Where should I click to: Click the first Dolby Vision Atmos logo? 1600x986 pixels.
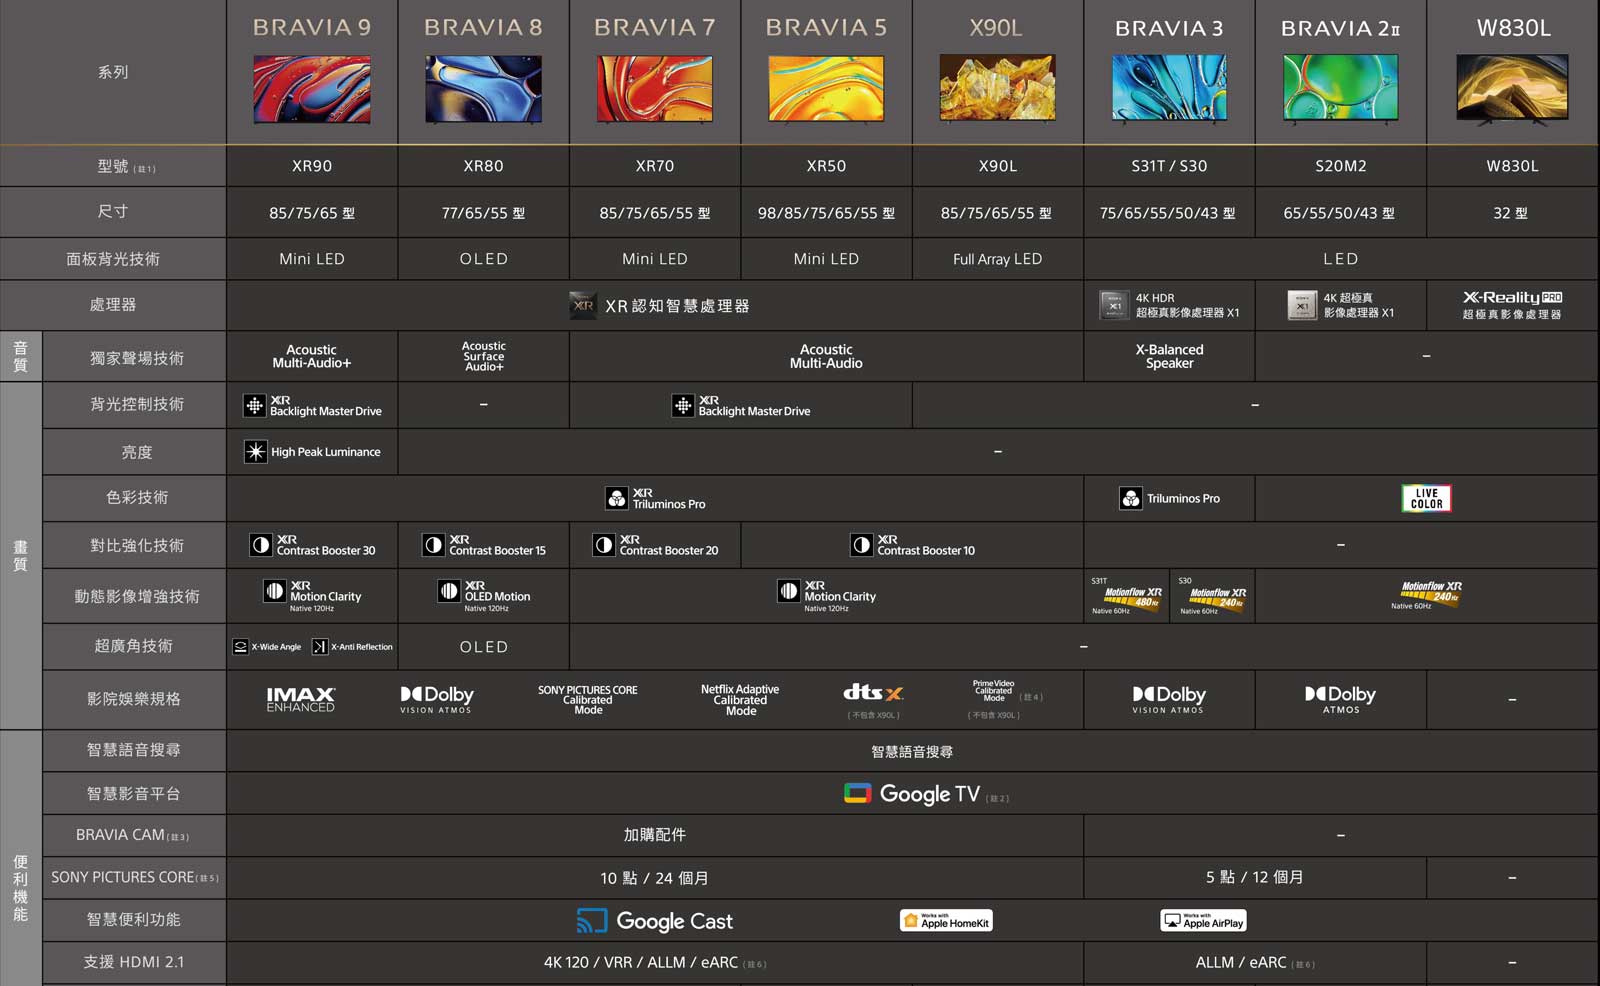(436, 699)
